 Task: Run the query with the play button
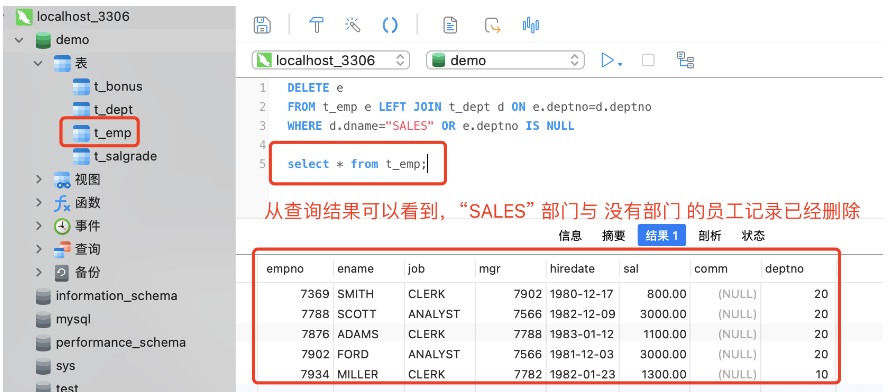point(608,60)
